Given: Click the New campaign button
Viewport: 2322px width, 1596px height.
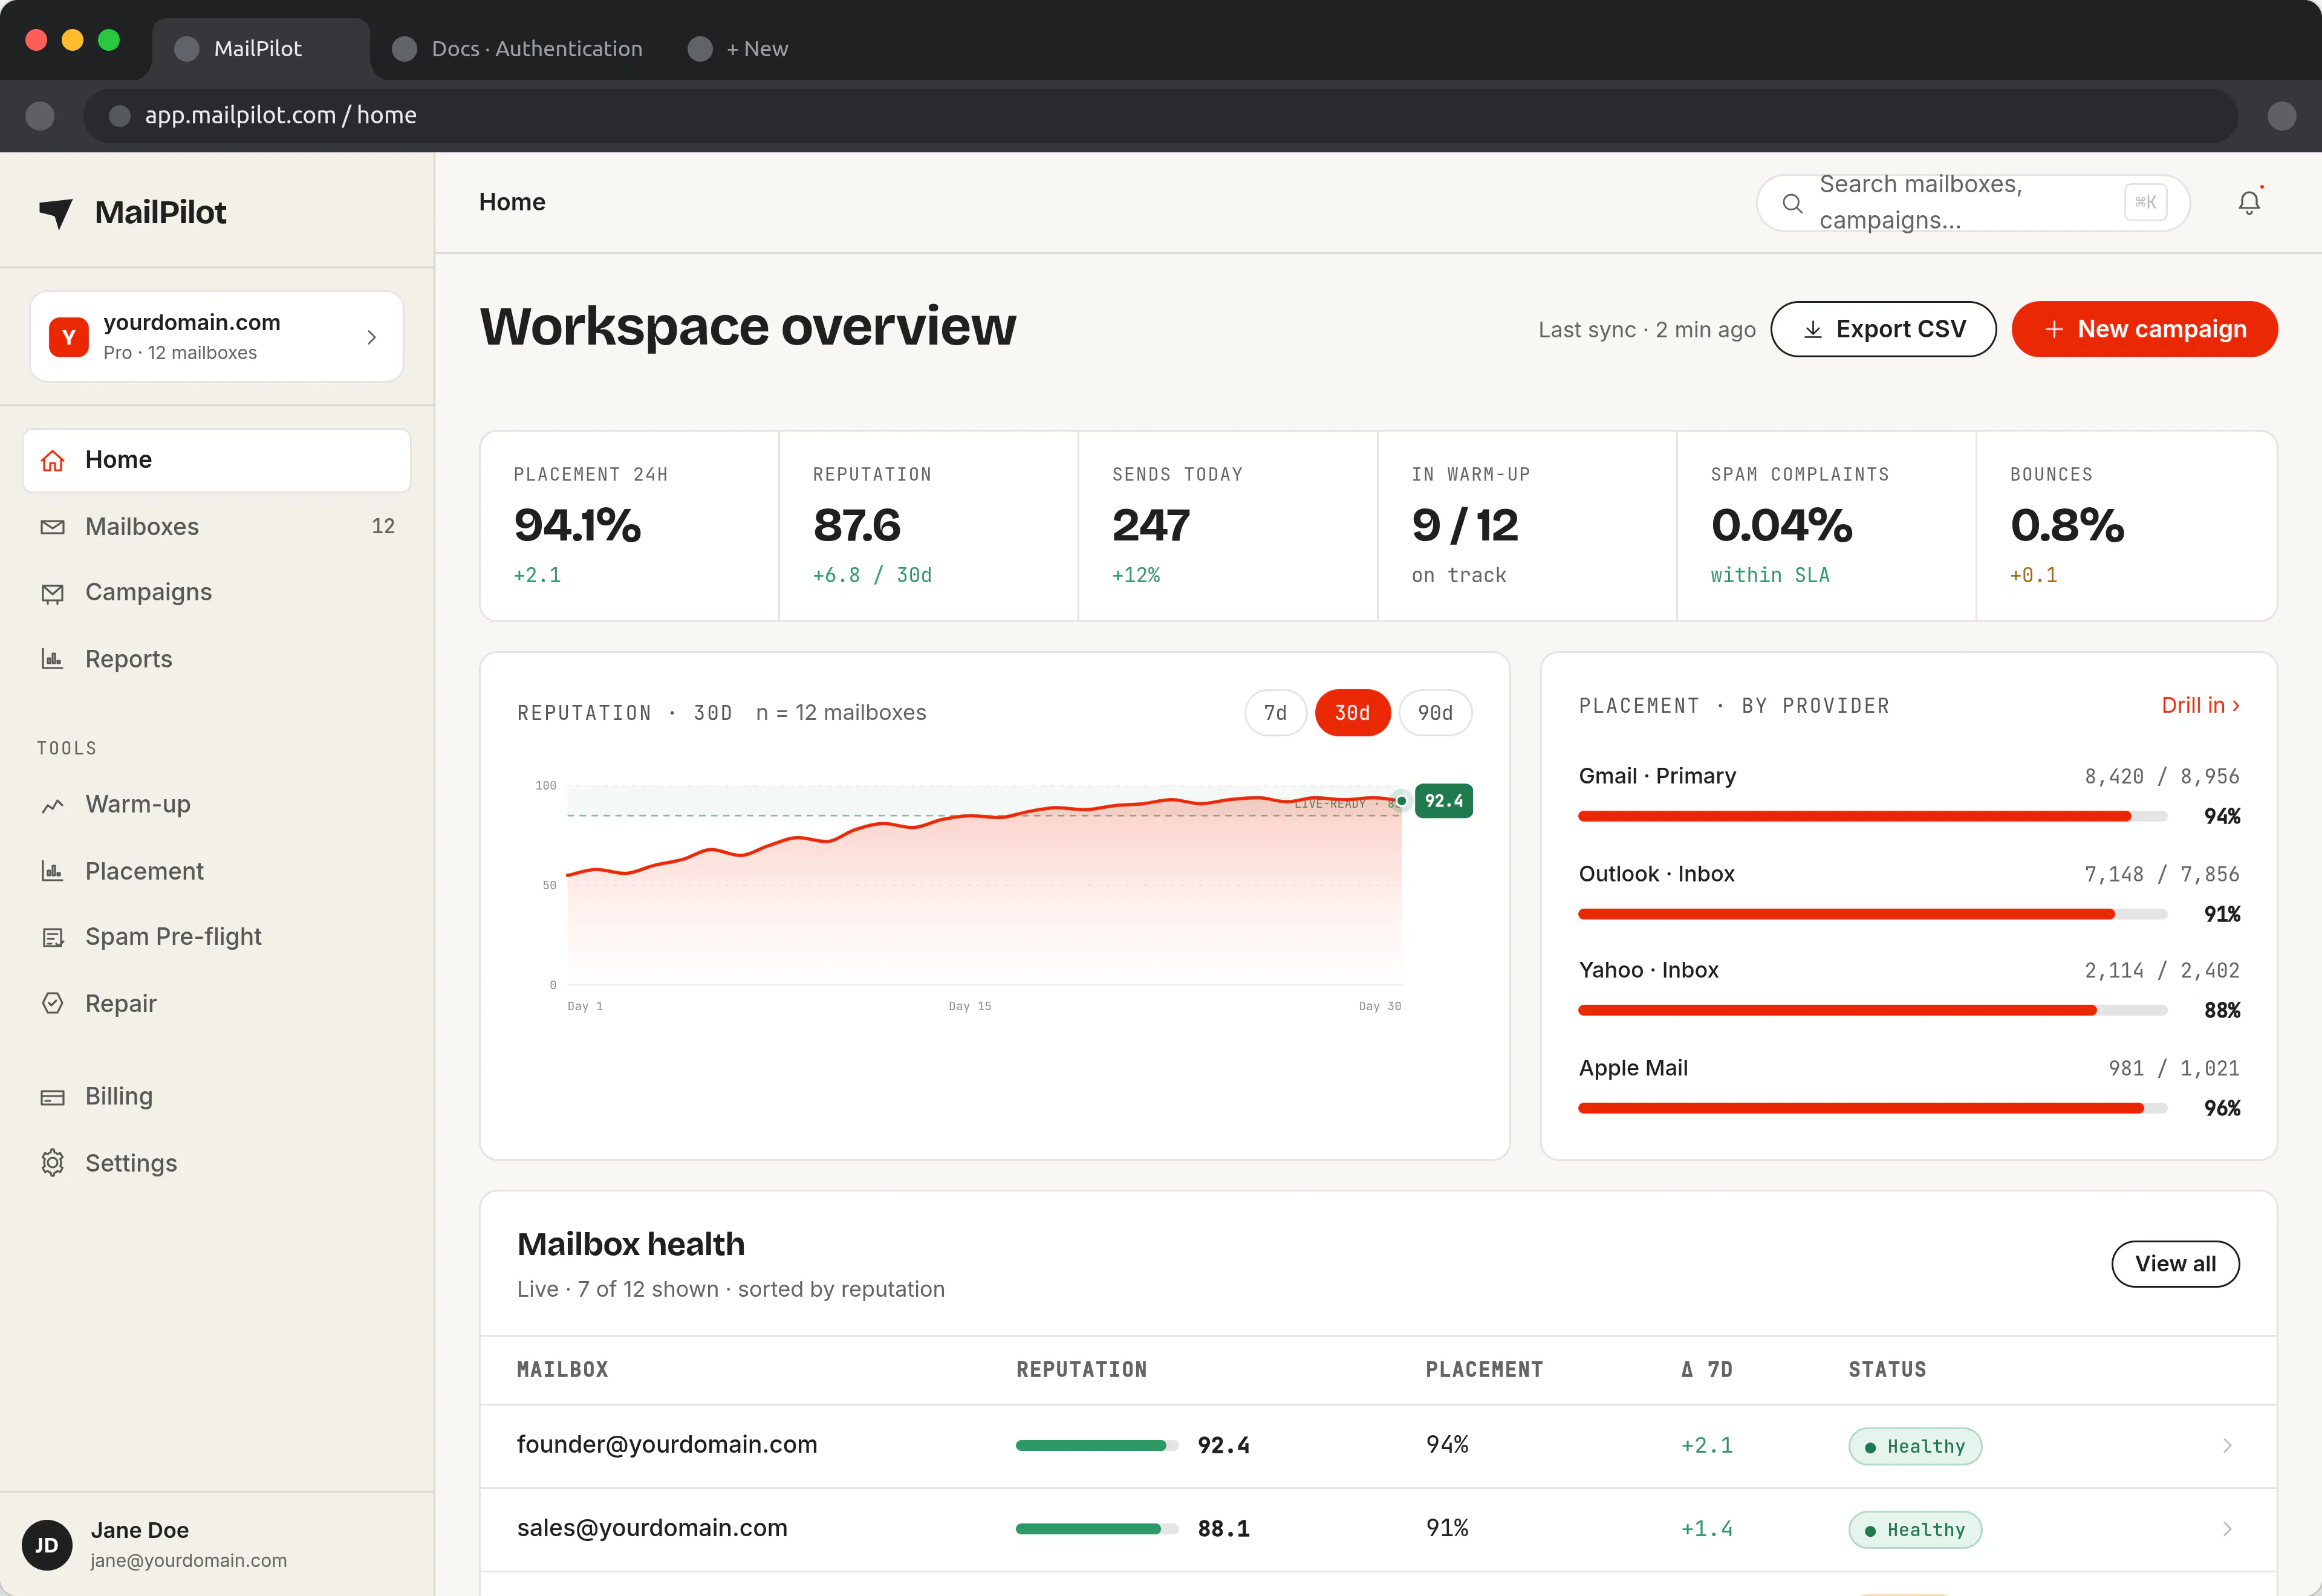Looking at the screenshot, I should point(2144,329).
